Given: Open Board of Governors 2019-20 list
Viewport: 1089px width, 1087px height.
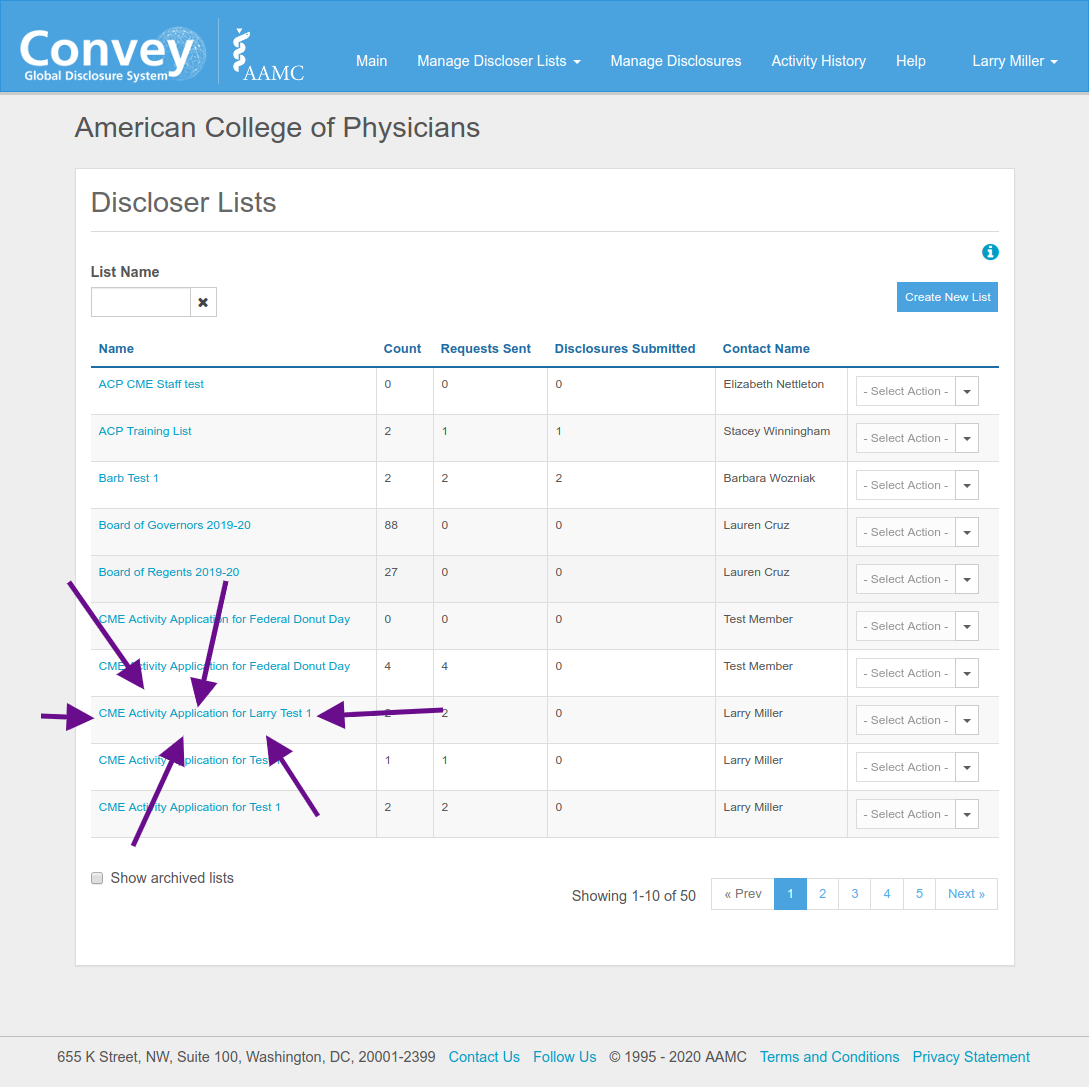Looking at the screenshot, I should tap(174, 525).
